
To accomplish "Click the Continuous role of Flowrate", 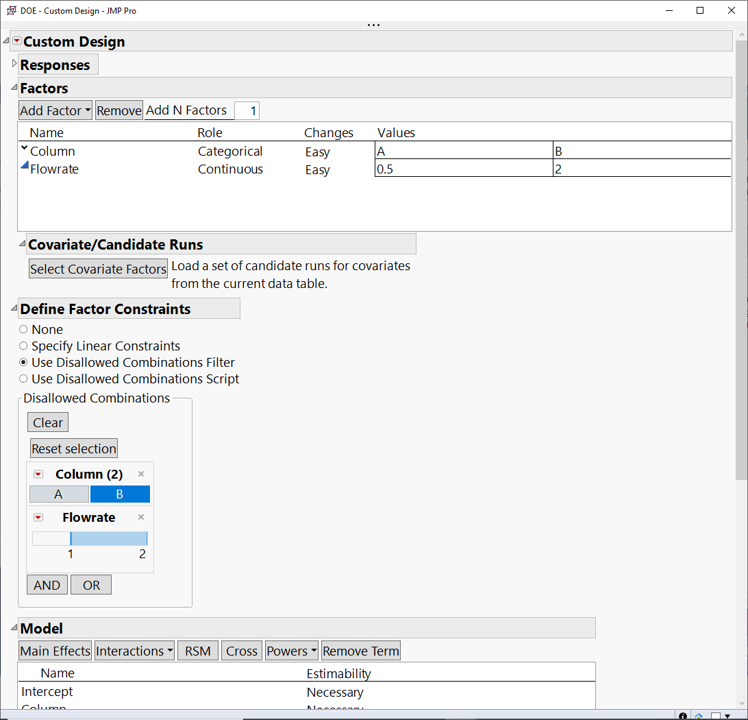I will pyautogui.click(x=230, y=169).
